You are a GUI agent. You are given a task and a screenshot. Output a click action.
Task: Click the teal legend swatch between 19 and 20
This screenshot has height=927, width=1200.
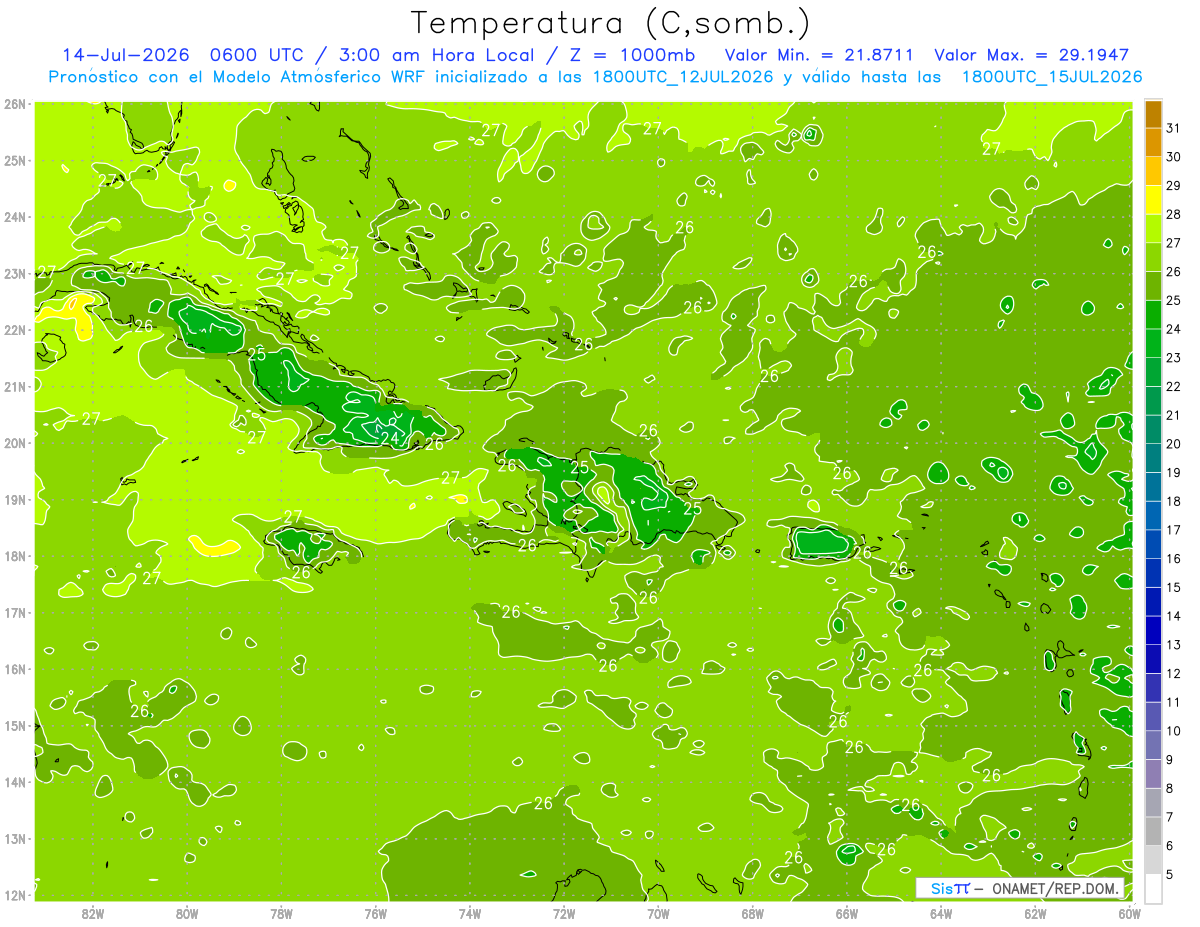click(x=1153, y=458)
